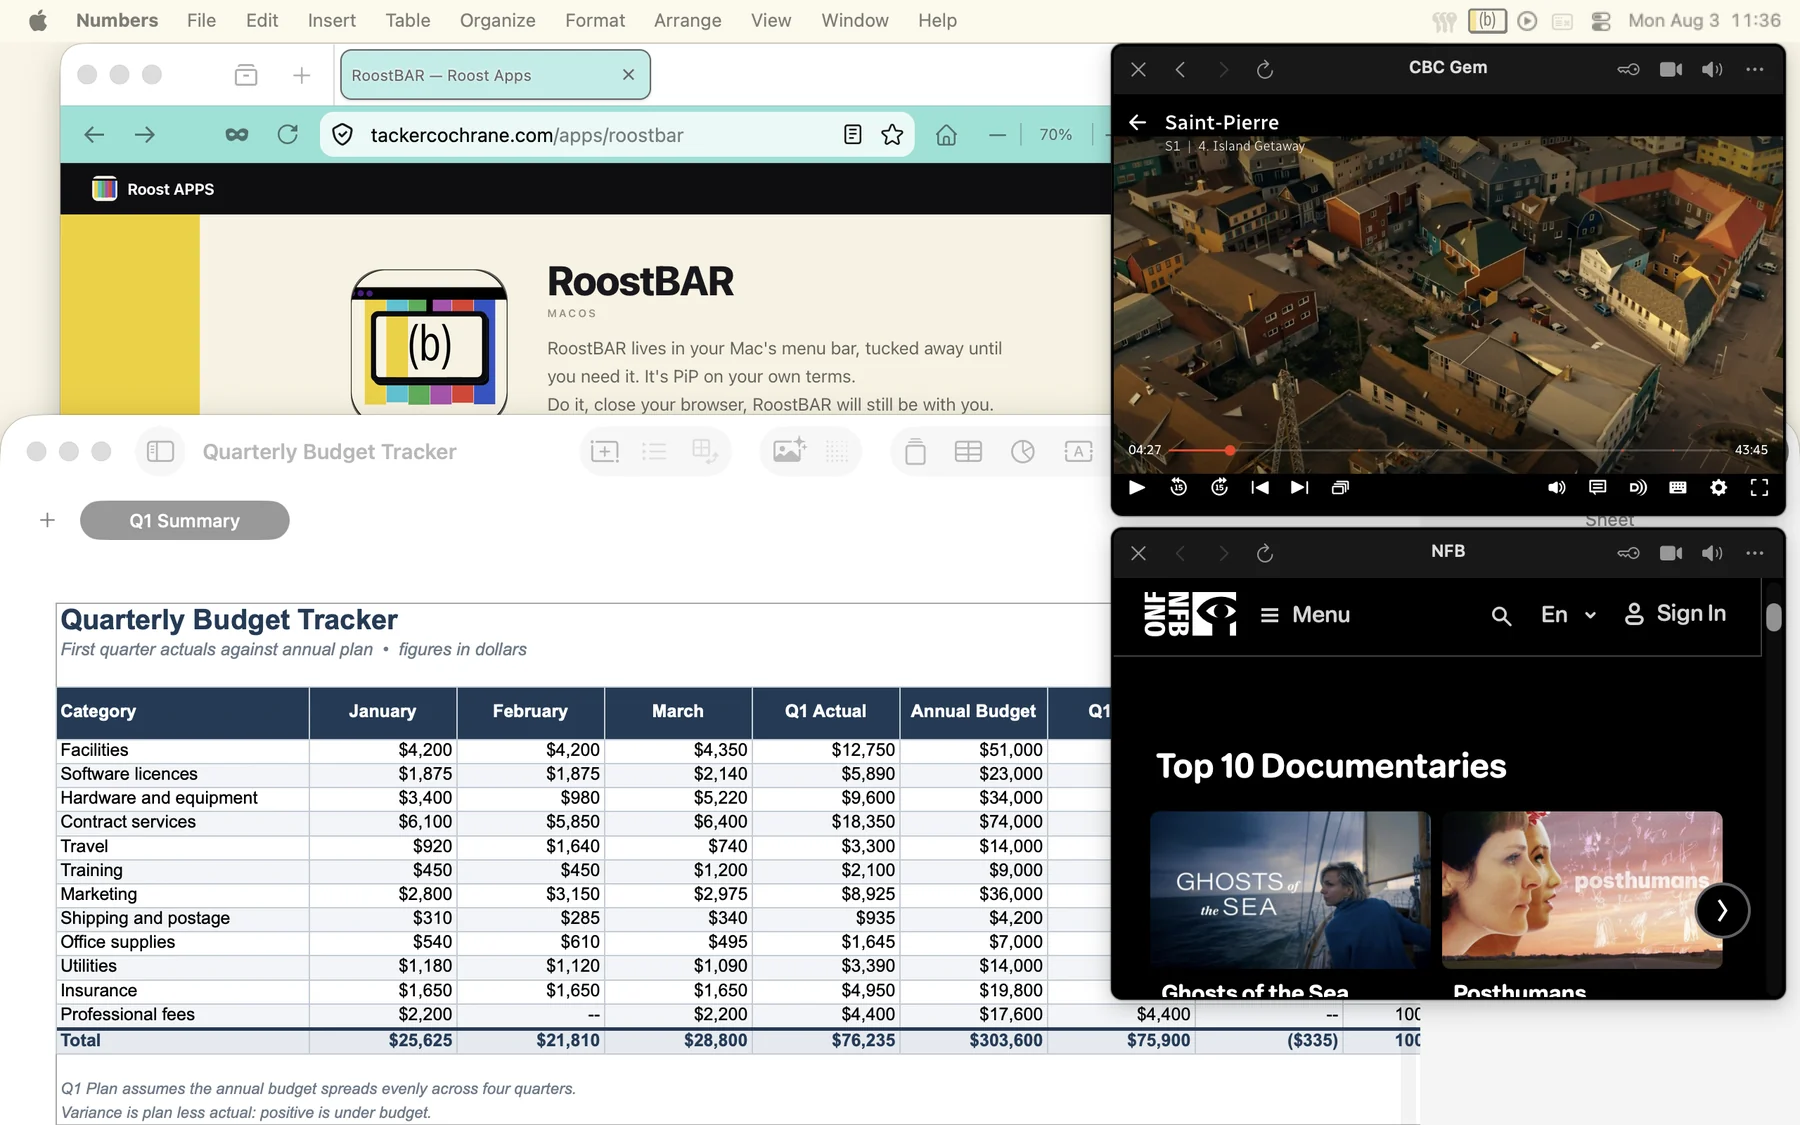Open the Table menu in Numbers
The image size is (1800, 1125).
(408, 20)
